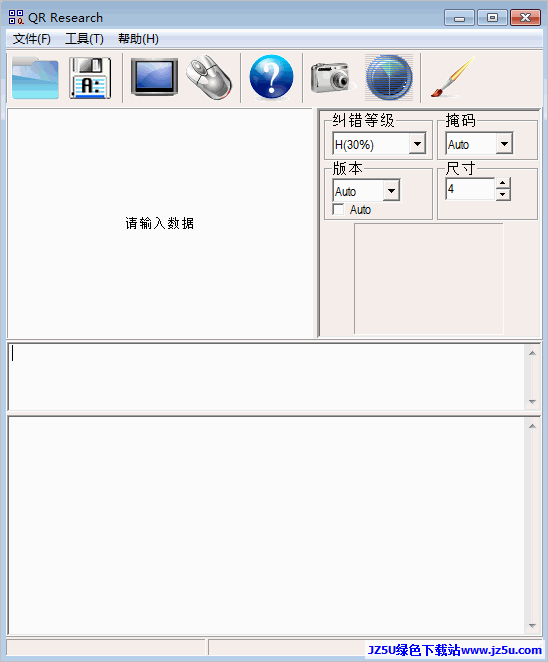Image resolution: width=548 pixels, height=662 pixels.
Task: Click down arrow of input box scrollbar
Action: (x=532, y=402)
